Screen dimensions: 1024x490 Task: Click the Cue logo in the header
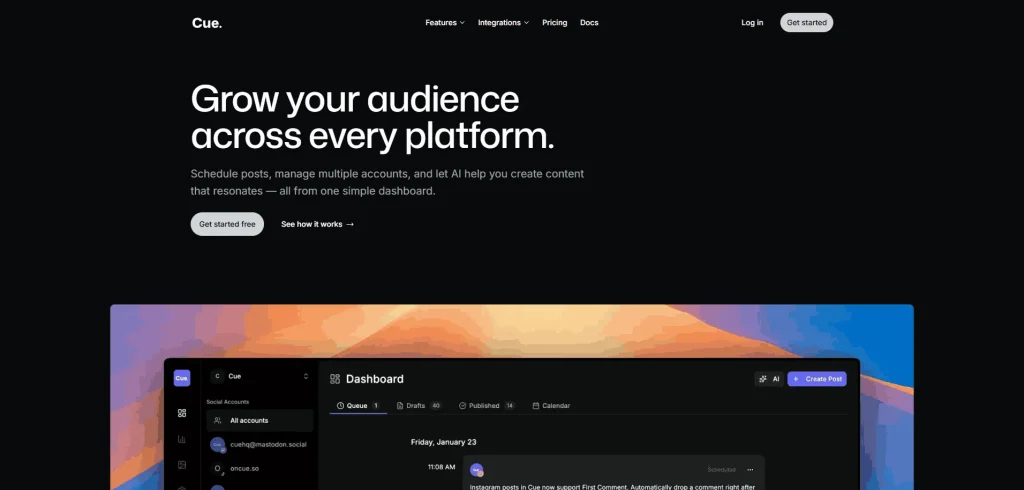tap(207, 22)
